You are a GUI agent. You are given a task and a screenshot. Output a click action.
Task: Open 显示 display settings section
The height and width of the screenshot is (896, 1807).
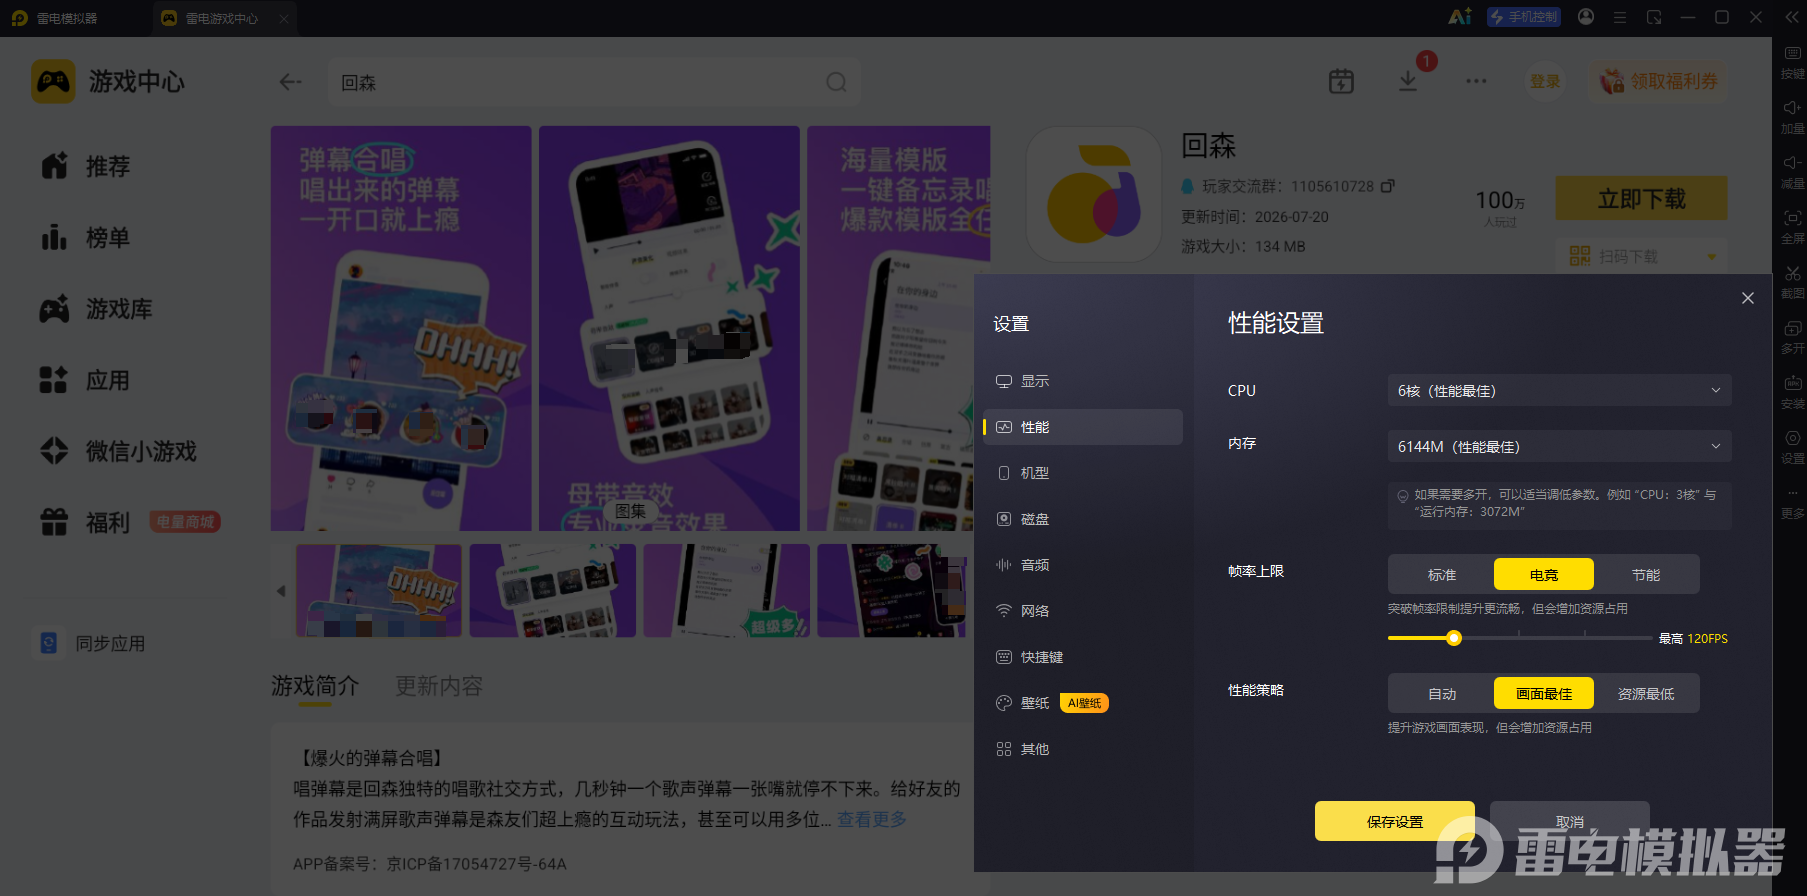(1083, 381)
